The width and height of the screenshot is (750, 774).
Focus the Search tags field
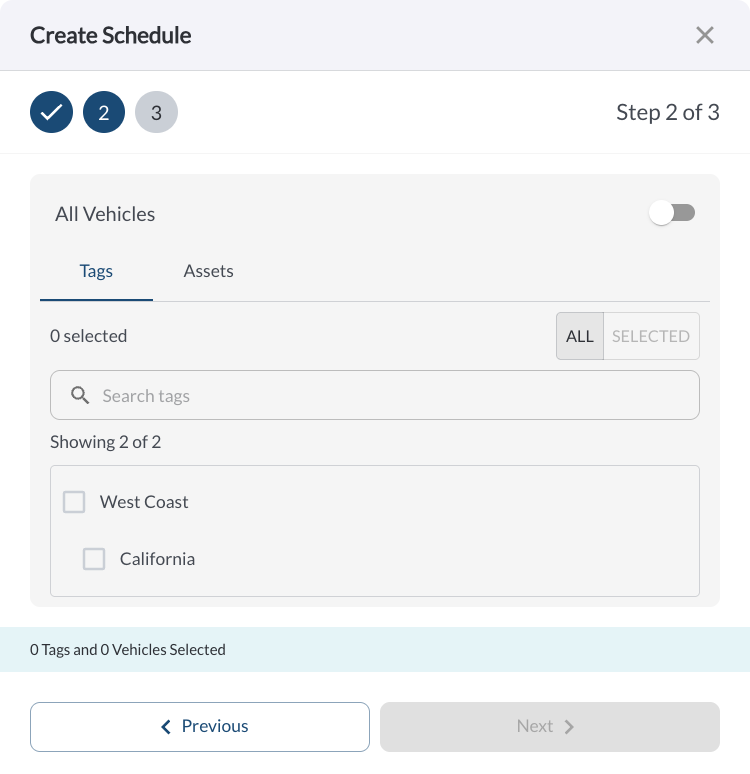point(375,395)
